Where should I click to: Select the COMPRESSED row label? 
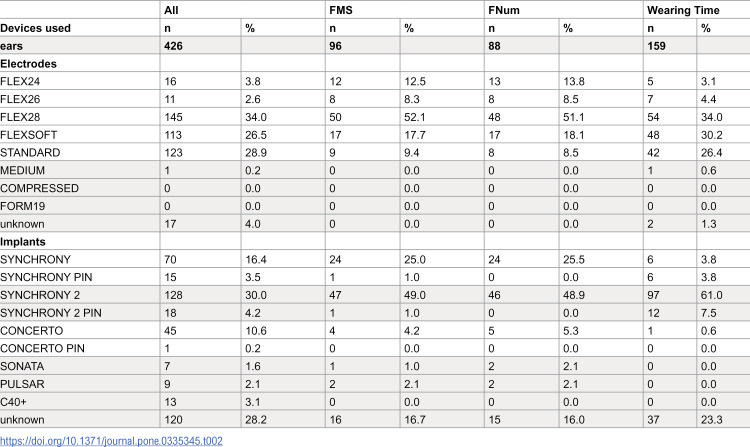point(39,188)
